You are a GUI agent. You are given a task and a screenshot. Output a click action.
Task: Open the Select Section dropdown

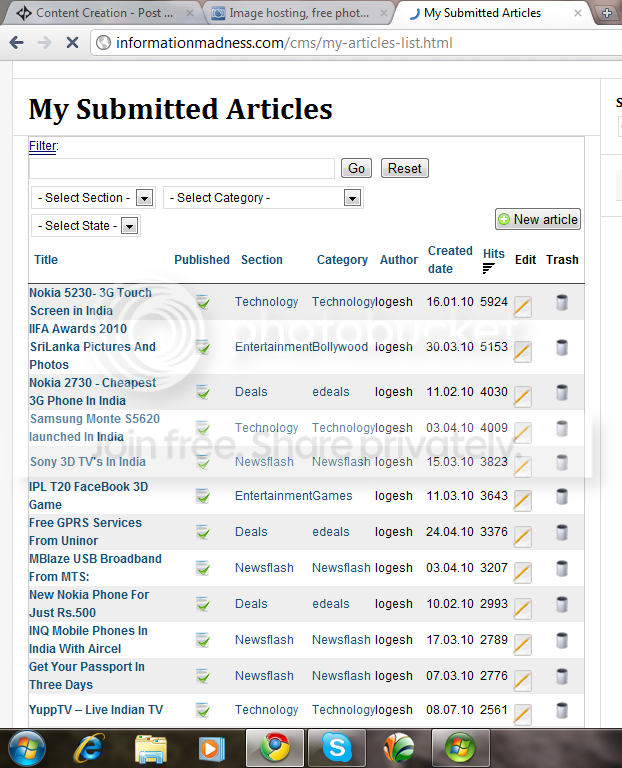(x=94, y=198)
